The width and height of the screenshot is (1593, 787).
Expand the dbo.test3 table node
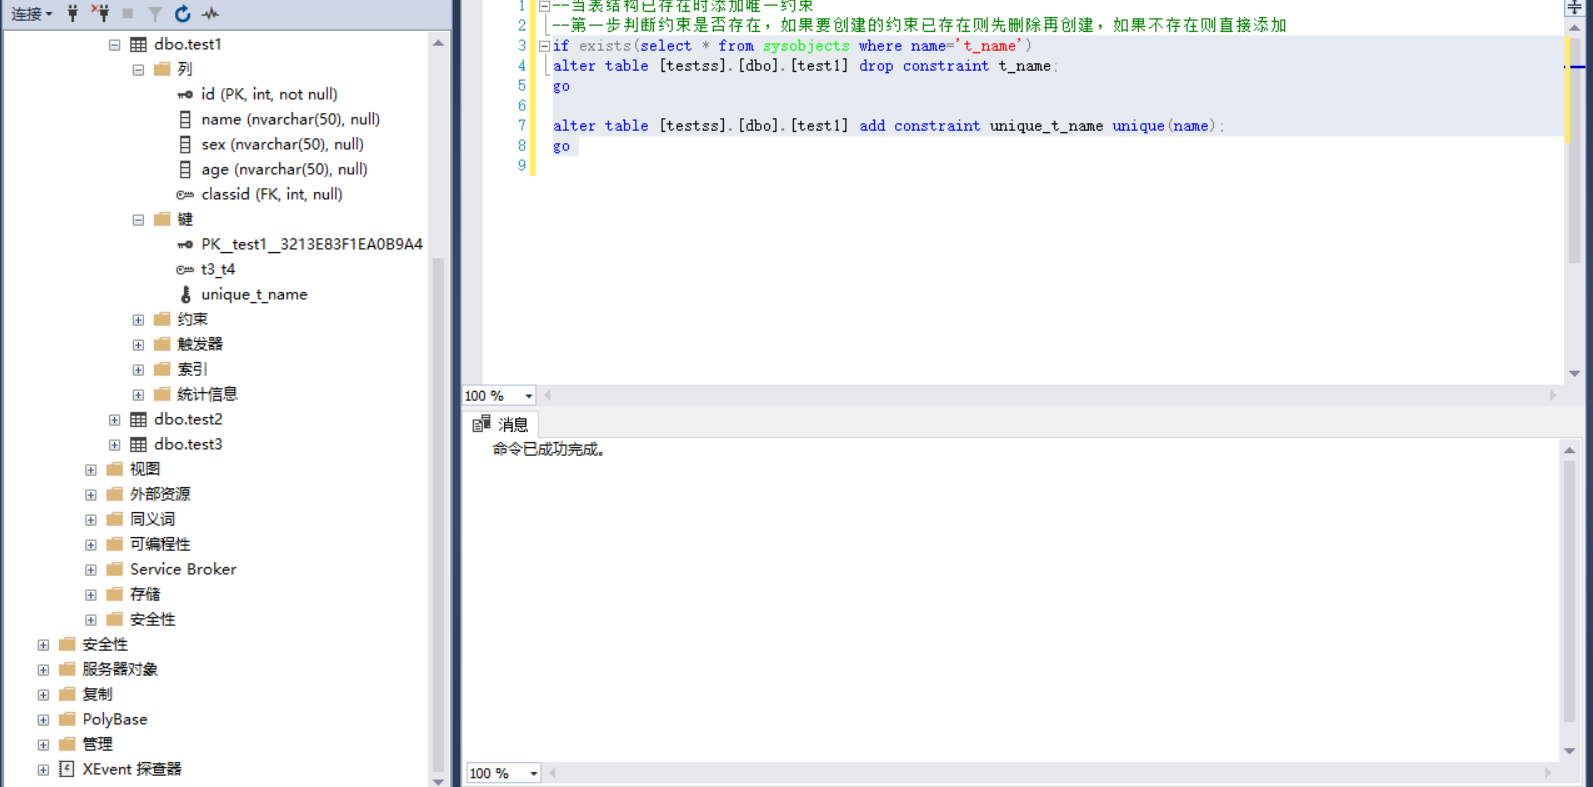pyautogui.click(x=114, y=444)
